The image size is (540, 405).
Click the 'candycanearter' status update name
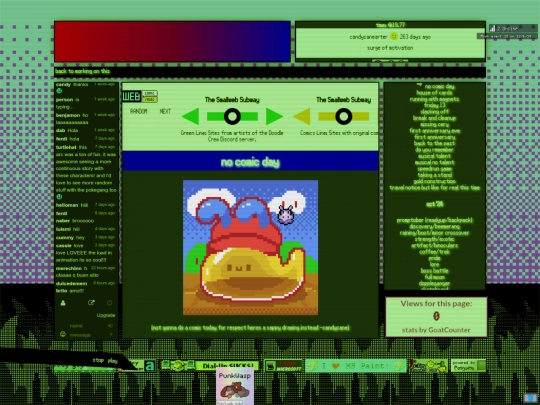pos(368,37)
